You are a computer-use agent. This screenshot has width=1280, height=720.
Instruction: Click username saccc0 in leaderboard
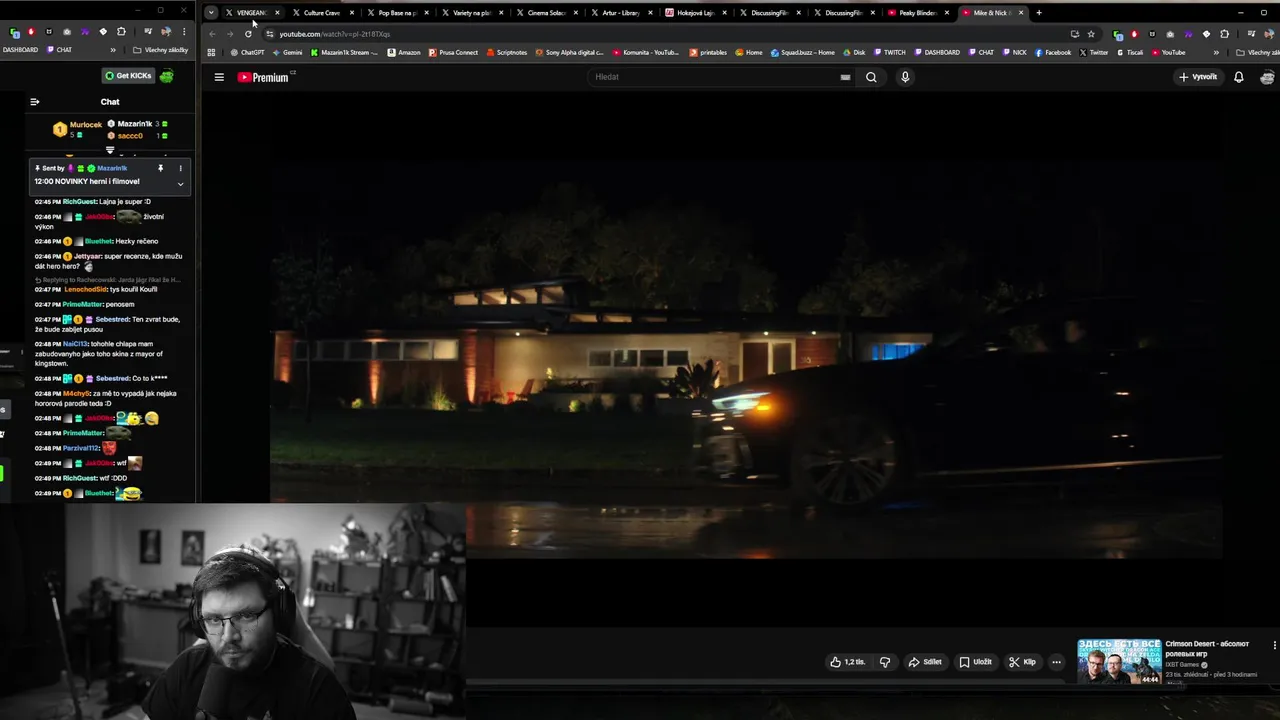(x=130, y=135)
